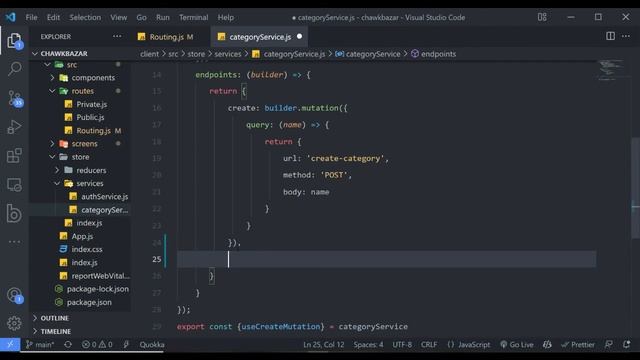Open the View menu
This screenshot has height=360, width=640.
[118, 18]
